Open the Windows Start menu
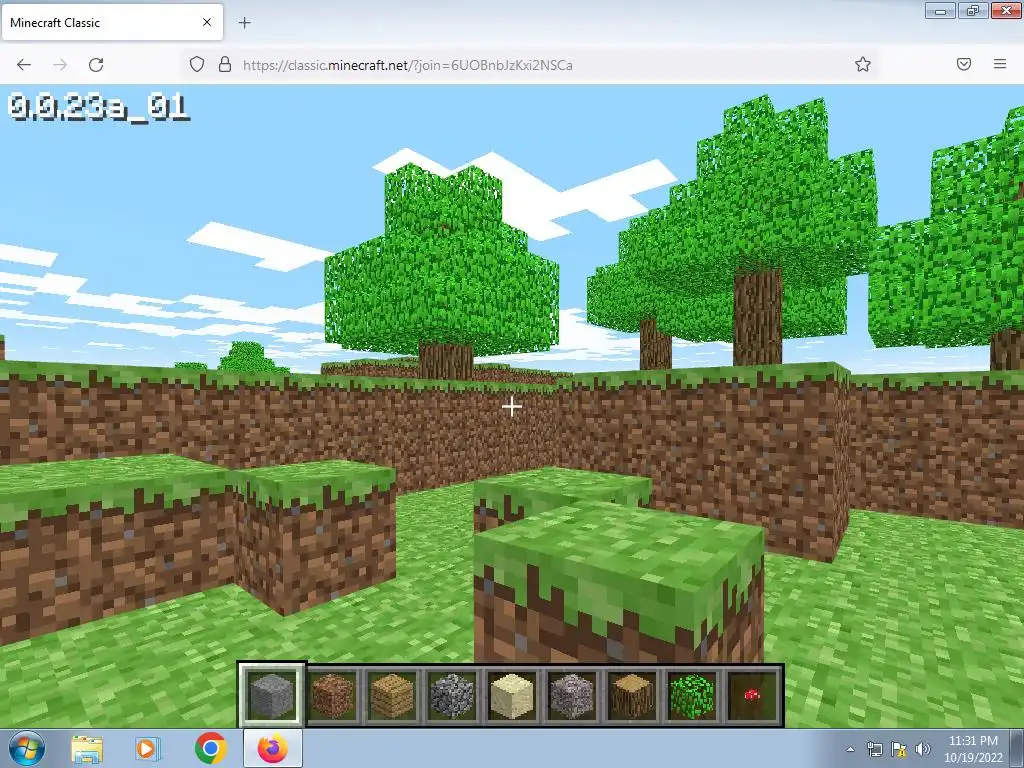 [x=27, y=748]
